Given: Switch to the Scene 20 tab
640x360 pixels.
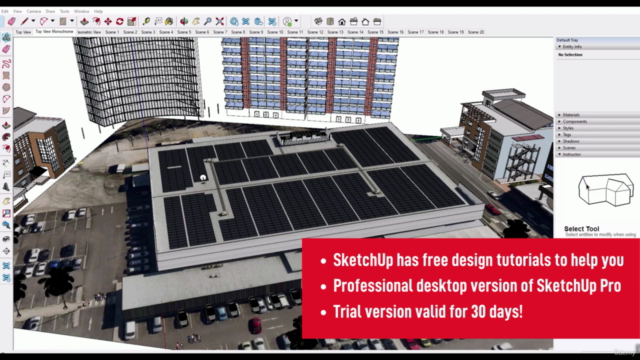Looking at the screenshot, I should coord(476,32).
